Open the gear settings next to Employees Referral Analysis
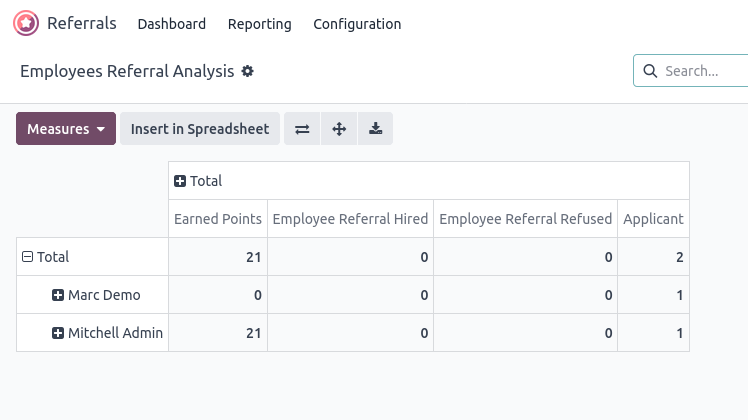 click(x=247, y=71)
